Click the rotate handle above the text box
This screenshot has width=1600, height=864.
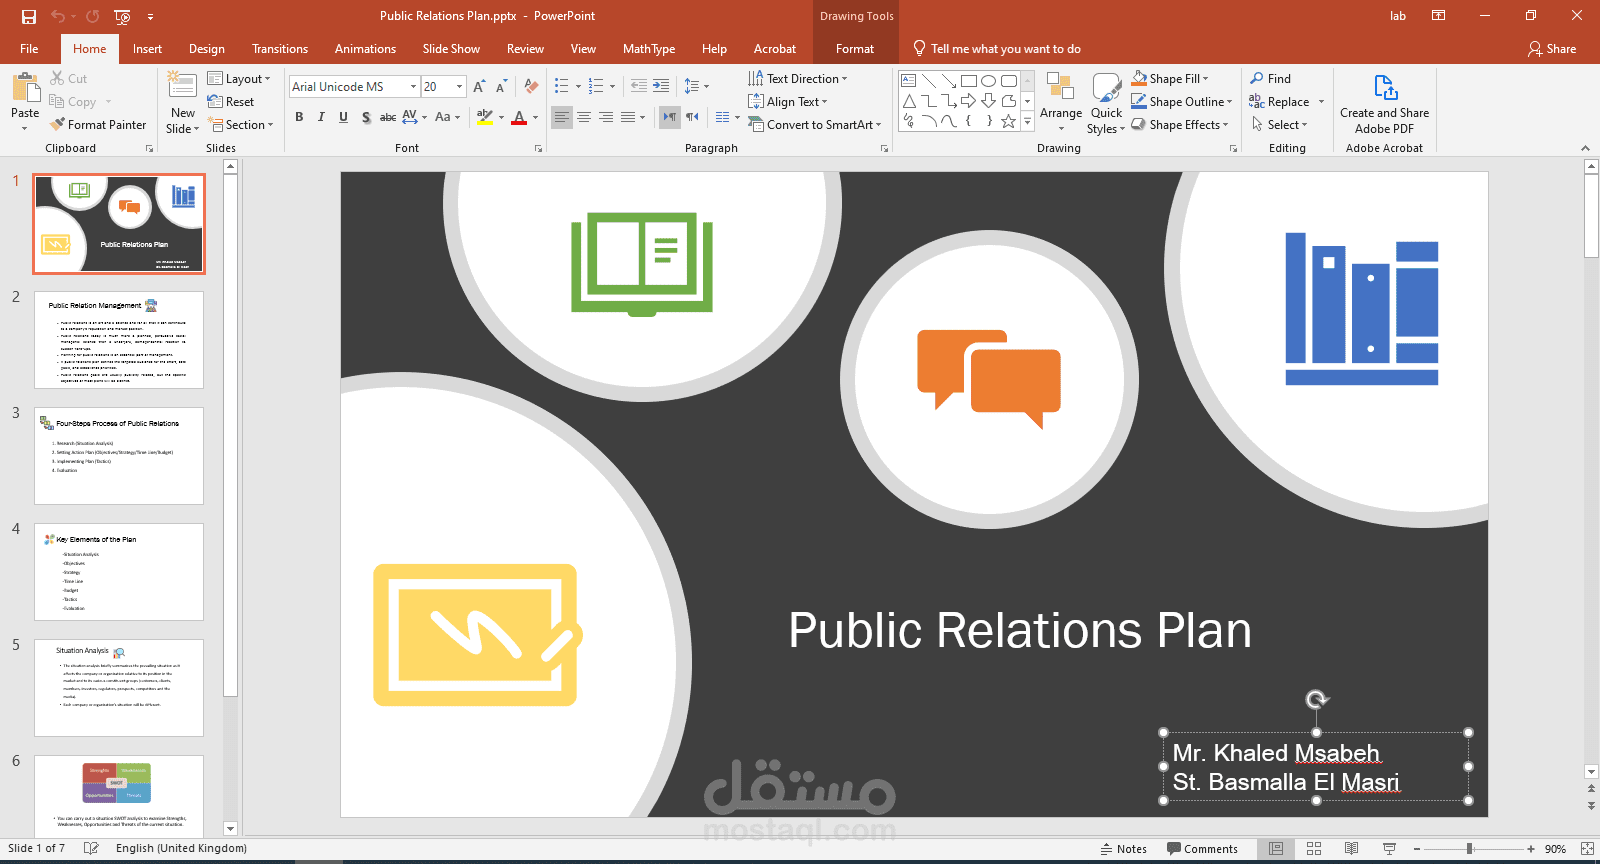click(1317, 699)
